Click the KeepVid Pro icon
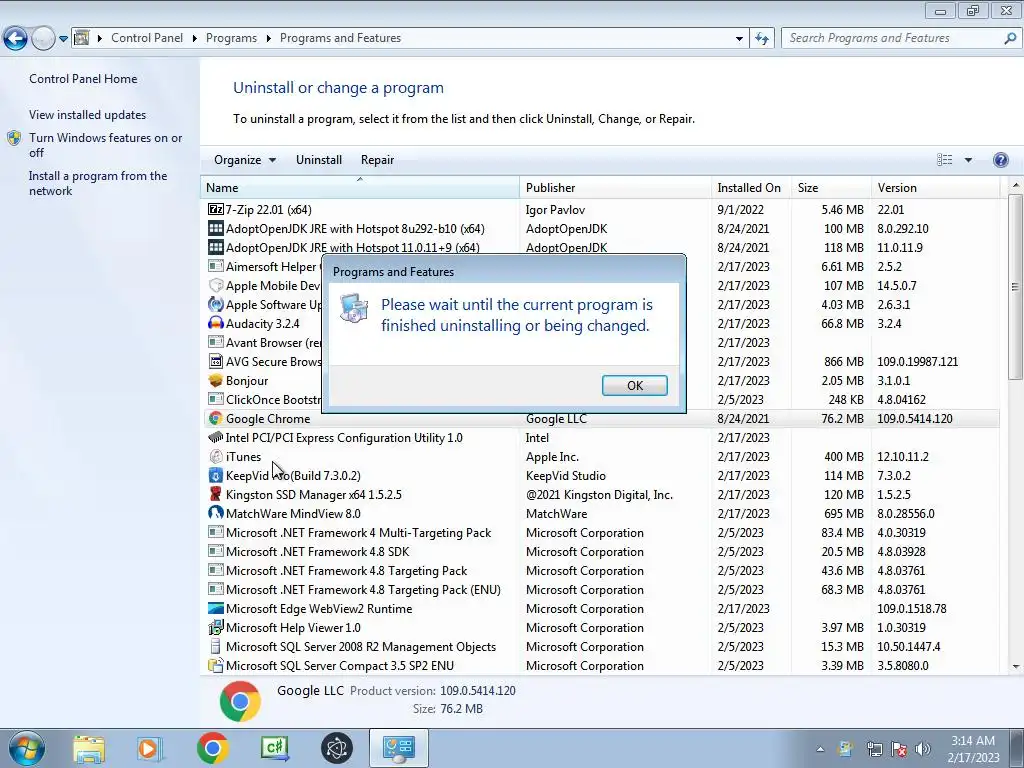 pyautogui.click(x=216, y=475)
